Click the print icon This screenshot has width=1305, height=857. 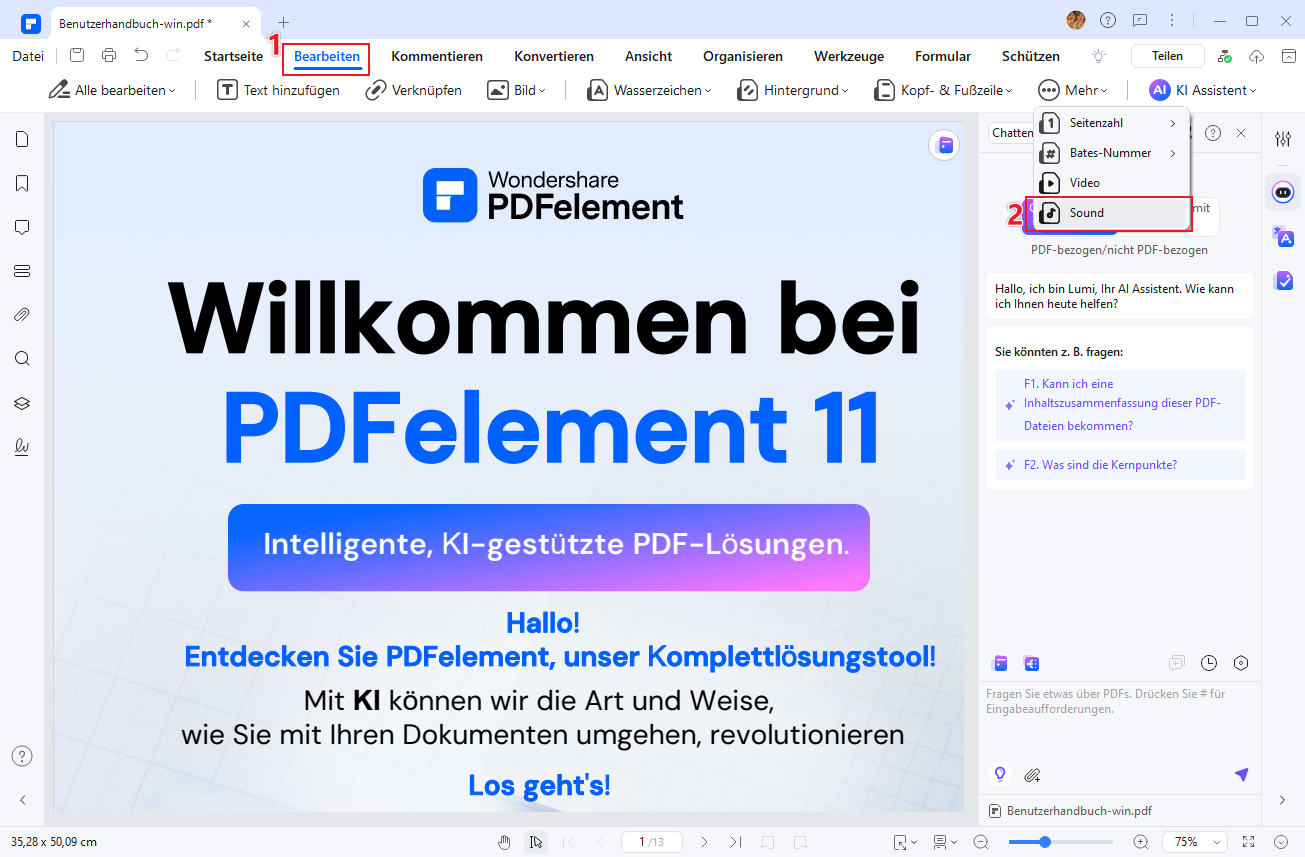(x=109, y=56)
